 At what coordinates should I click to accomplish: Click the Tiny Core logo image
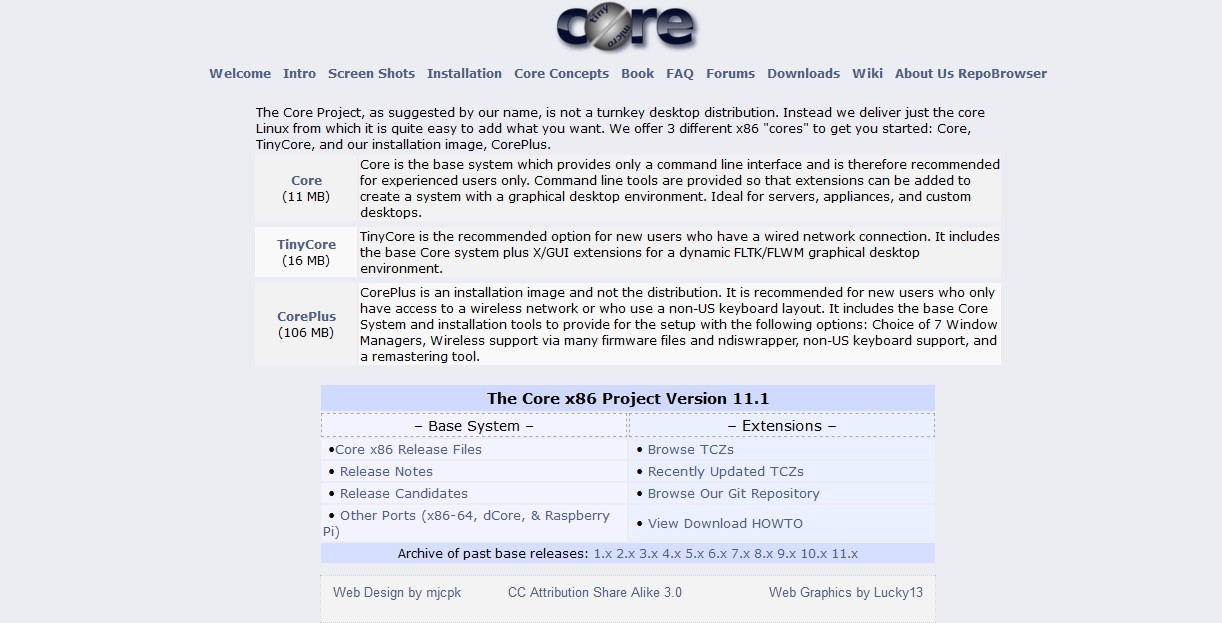626,27
